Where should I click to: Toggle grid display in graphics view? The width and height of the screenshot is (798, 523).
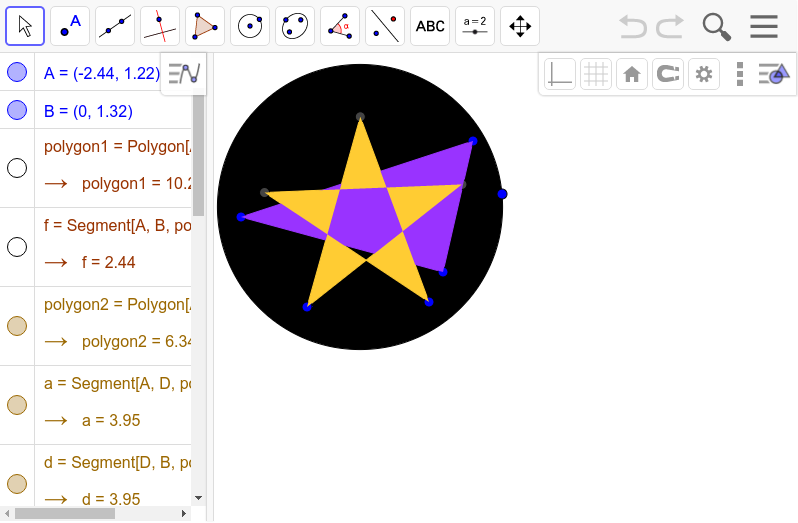coord(596,74)
